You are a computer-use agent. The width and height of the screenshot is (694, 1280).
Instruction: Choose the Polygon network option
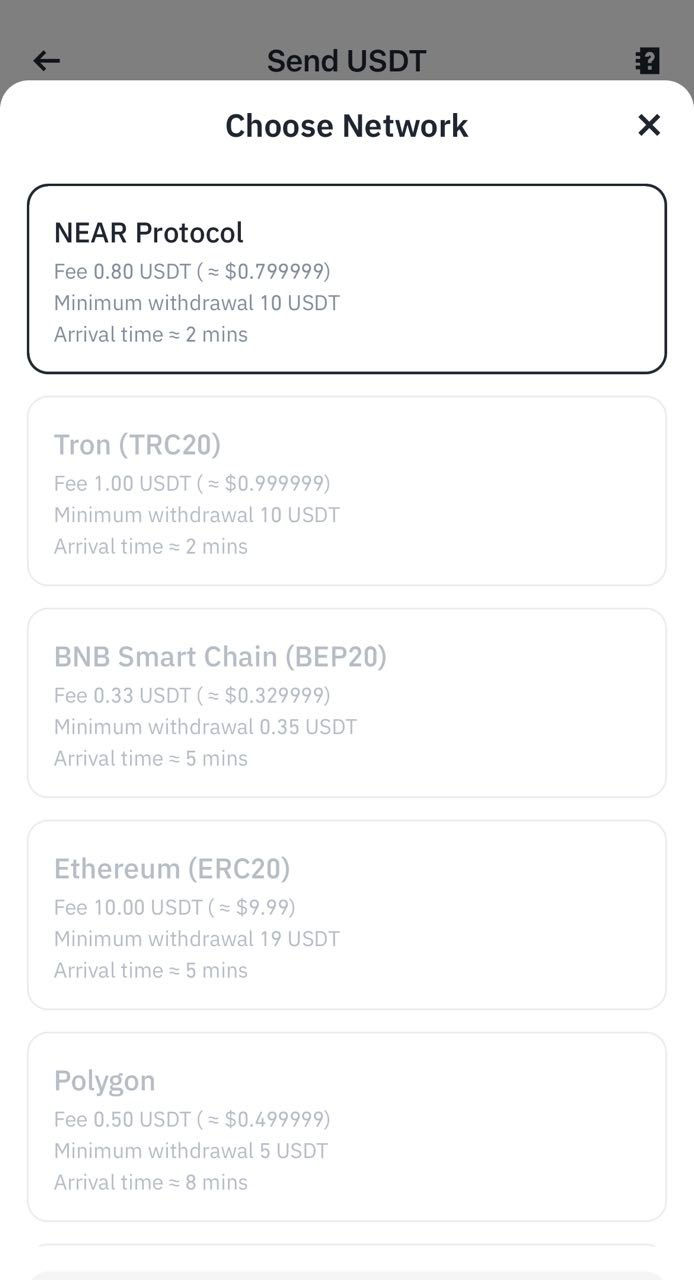[x=347, y=1126]
